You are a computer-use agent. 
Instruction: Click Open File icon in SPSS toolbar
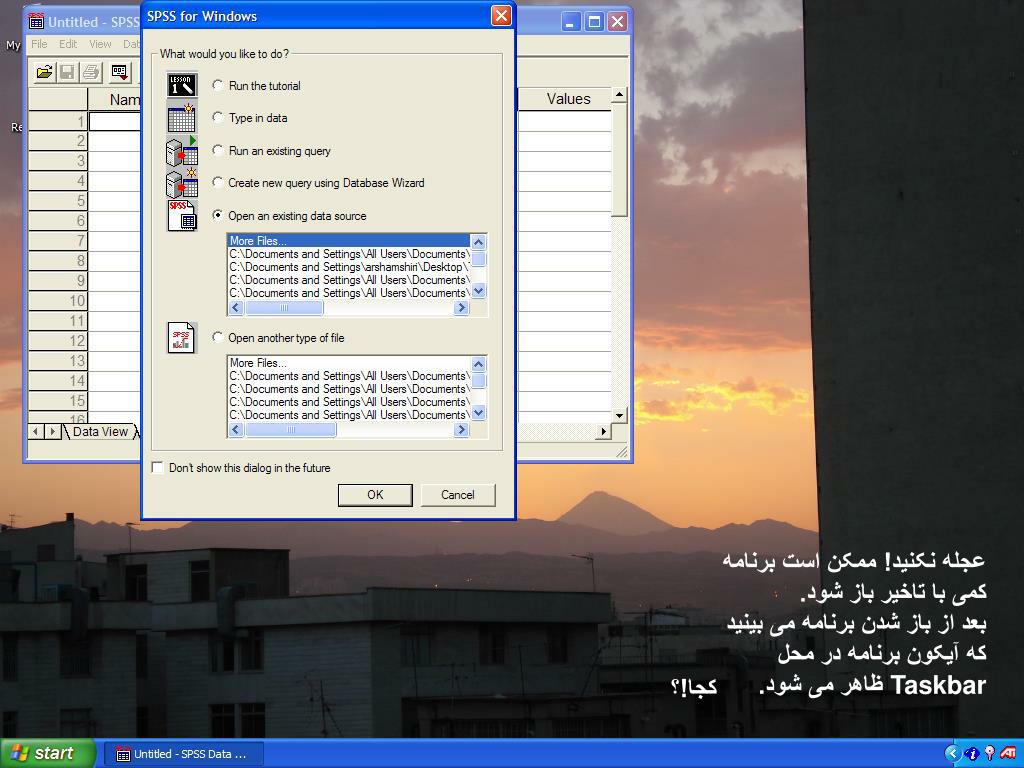[44, 72]
